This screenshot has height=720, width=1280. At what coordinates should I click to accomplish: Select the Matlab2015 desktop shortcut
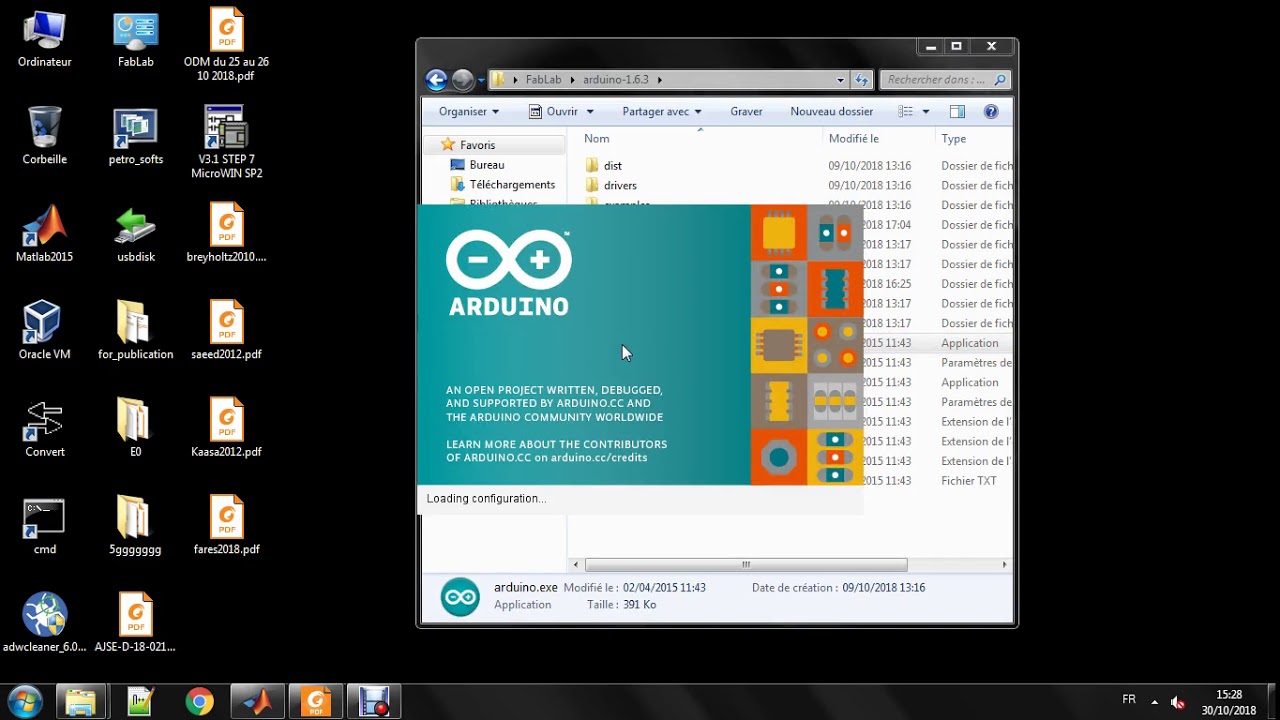(x=44, y=234)
